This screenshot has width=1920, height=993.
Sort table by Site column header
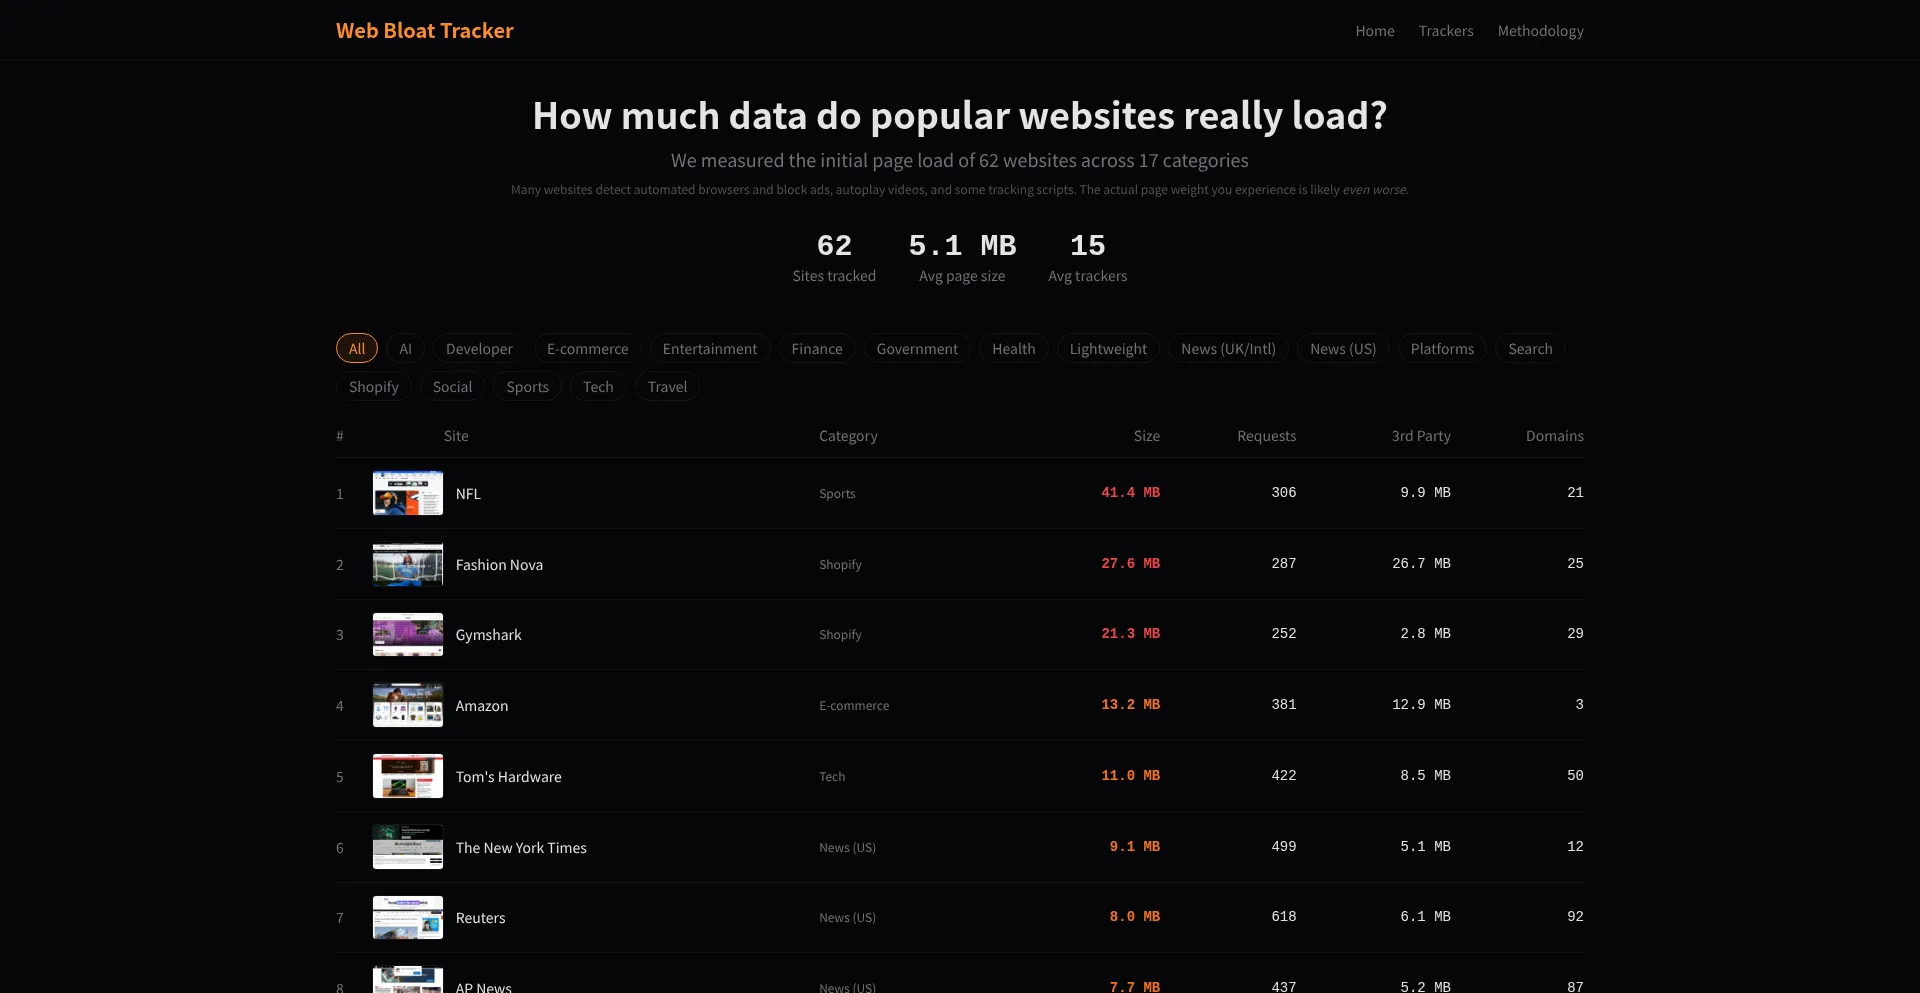point(456,435)
